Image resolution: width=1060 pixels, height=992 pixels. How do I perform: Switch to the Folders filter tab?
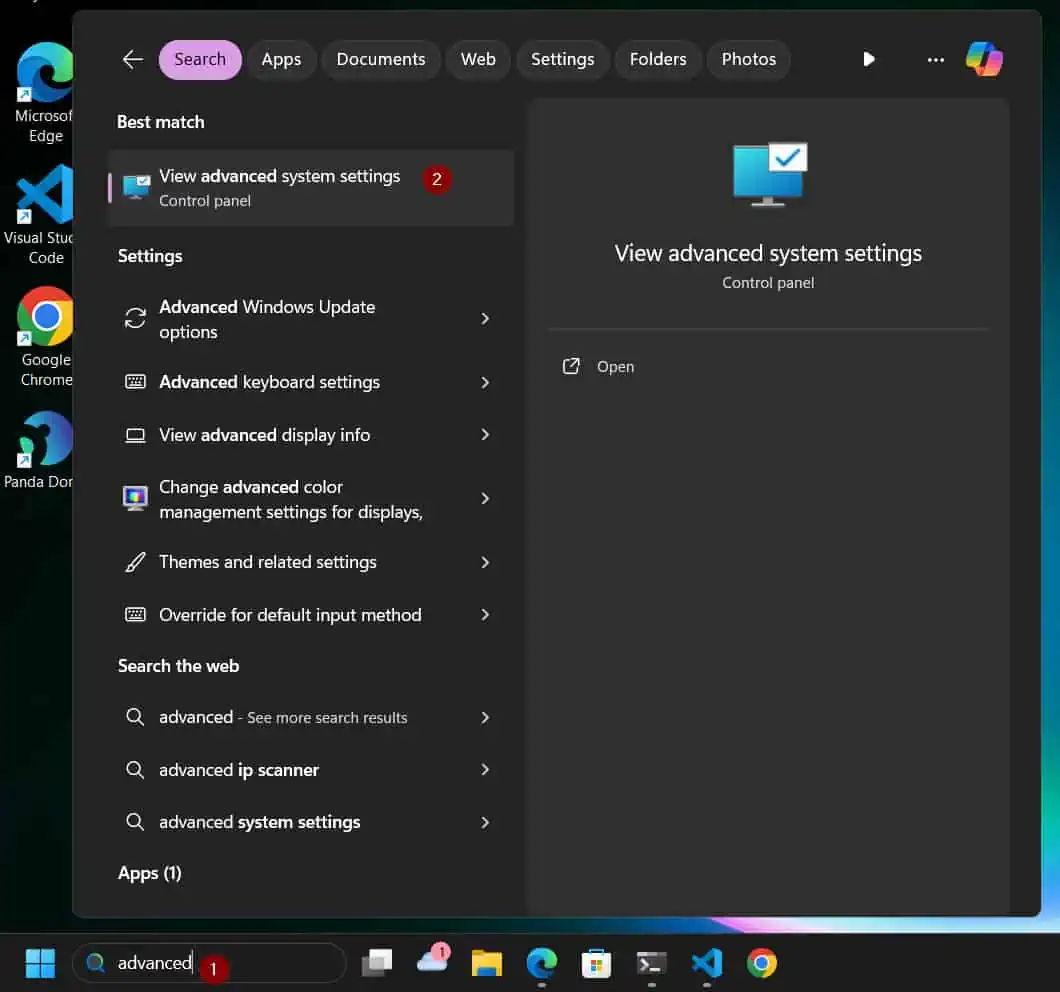tap(658, 60)
